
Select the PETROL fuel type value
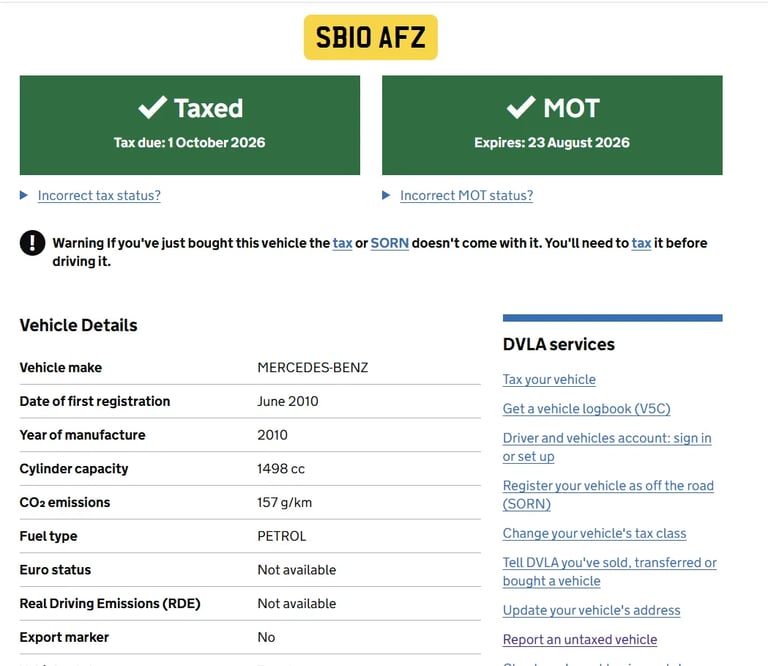click(282, 536)
